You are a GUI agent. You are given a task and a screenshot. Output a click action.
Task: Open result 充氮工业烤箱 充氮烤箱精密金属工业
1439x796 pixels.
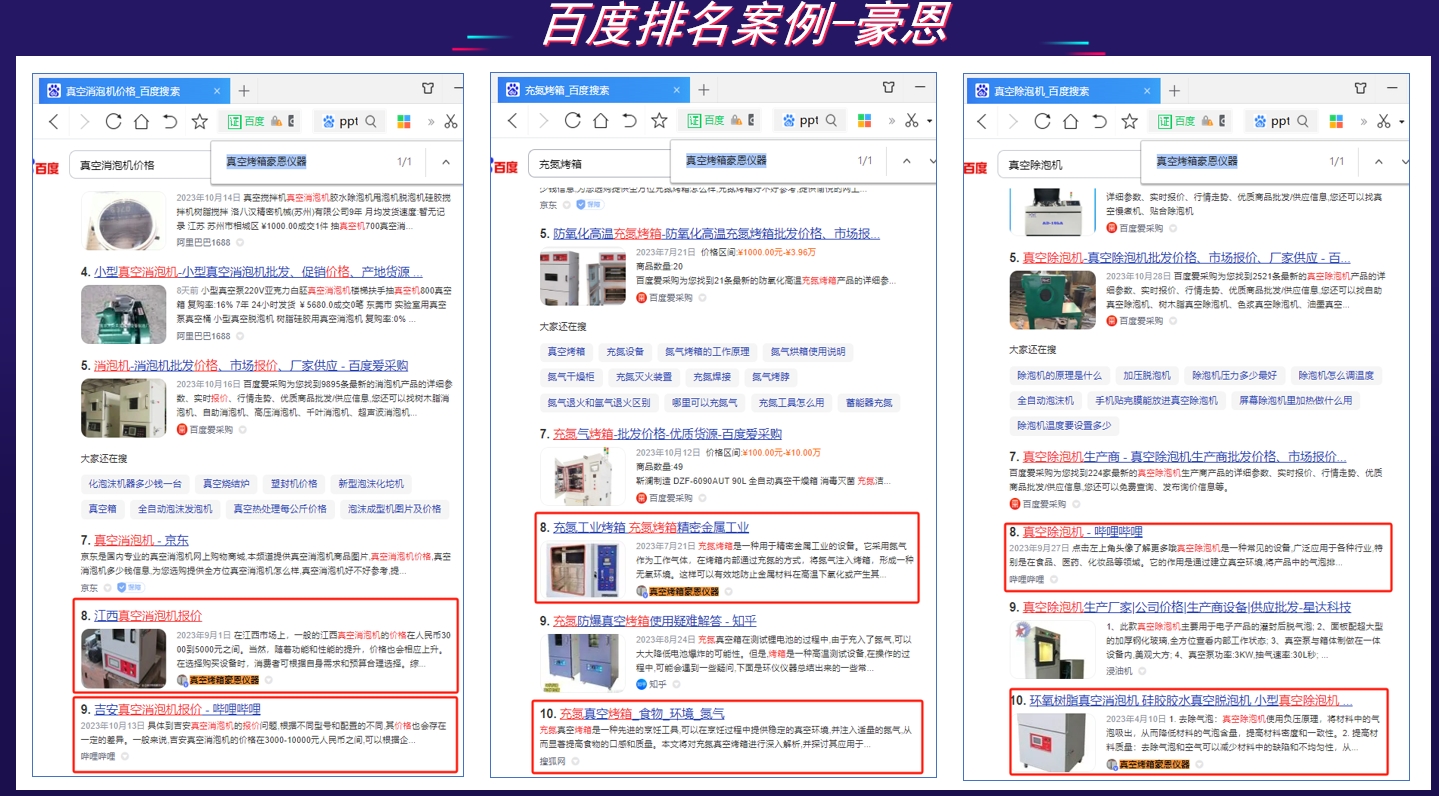[651, 527]
